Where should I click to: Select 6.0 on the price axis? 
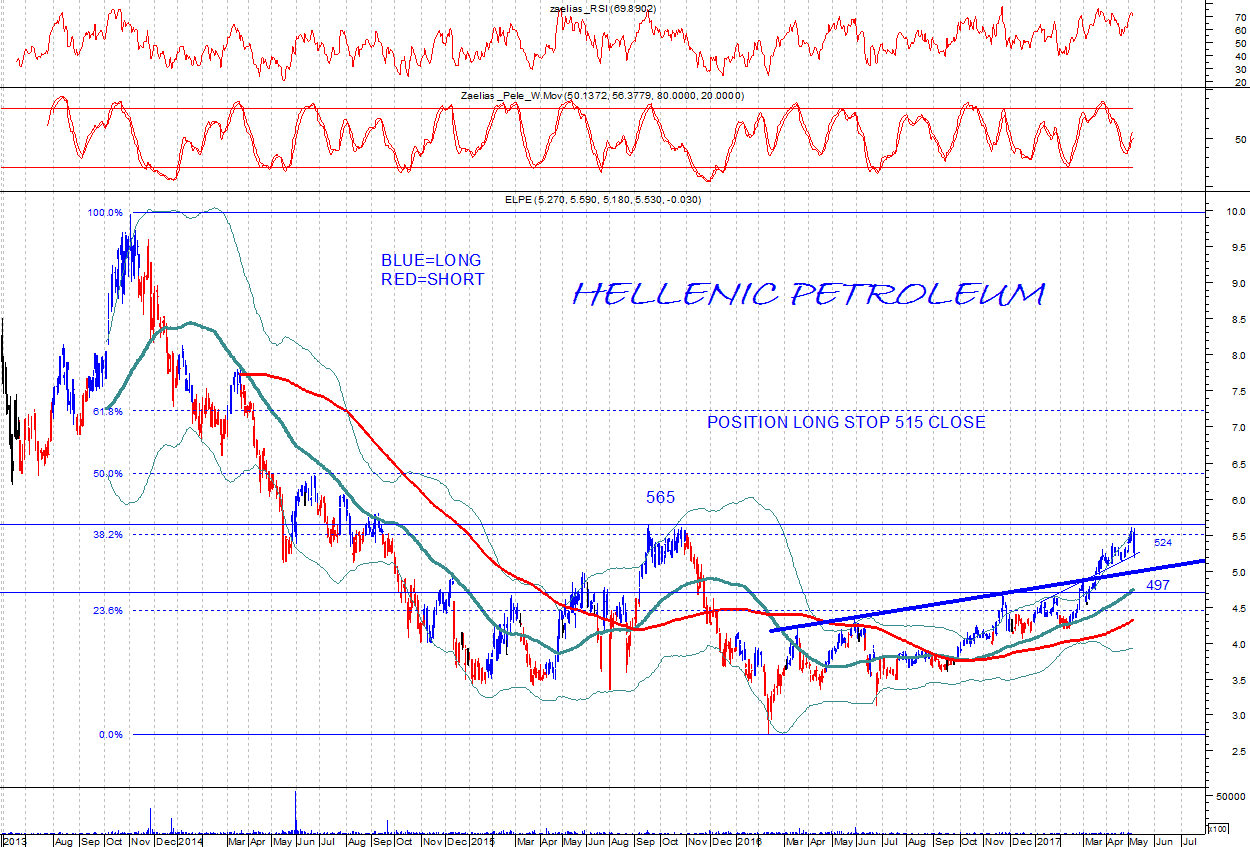tap(1237, 501)
